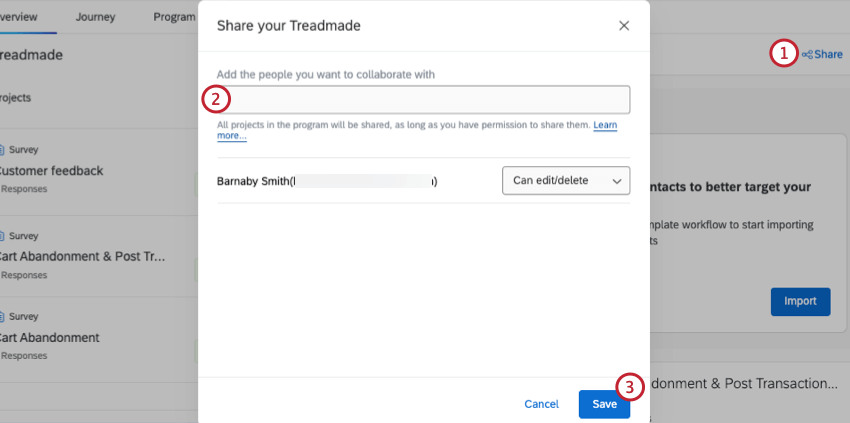
Task: Save the sharing settings
Action: coord(604,404)
